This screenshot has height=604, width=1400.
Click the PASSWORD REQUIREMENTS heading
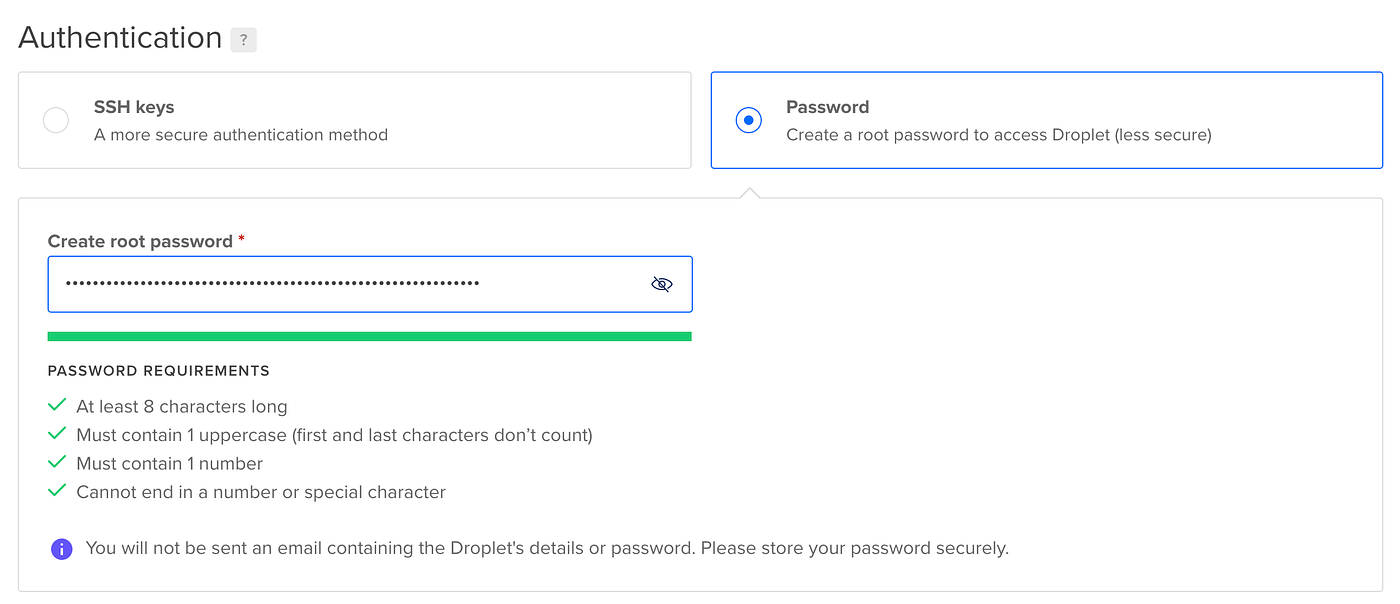[x=158, y=371]
